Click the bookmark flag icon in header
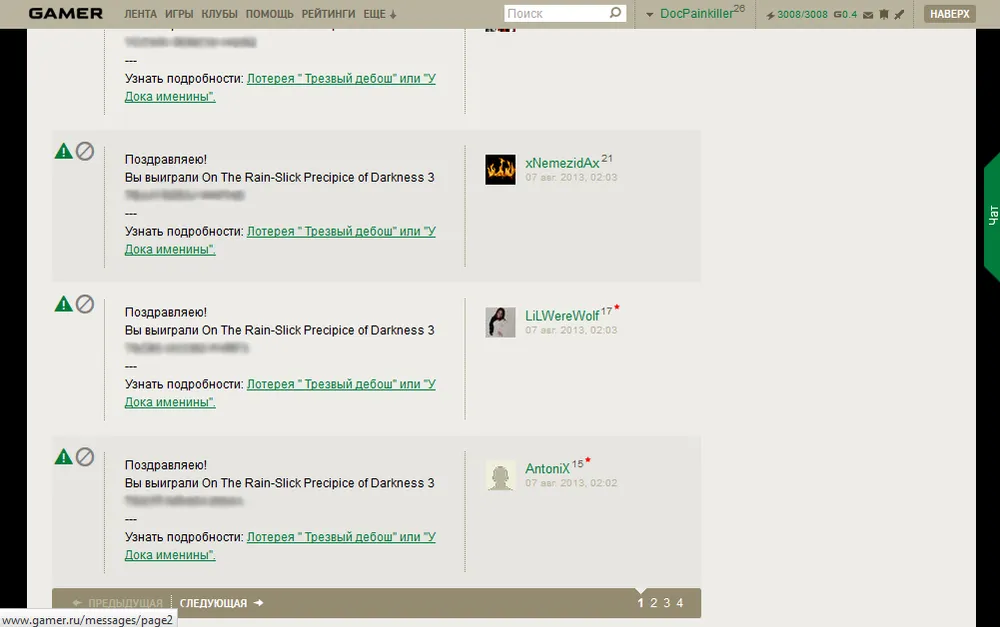Viewport: 1000px width, 627px height. pos(884,14)
